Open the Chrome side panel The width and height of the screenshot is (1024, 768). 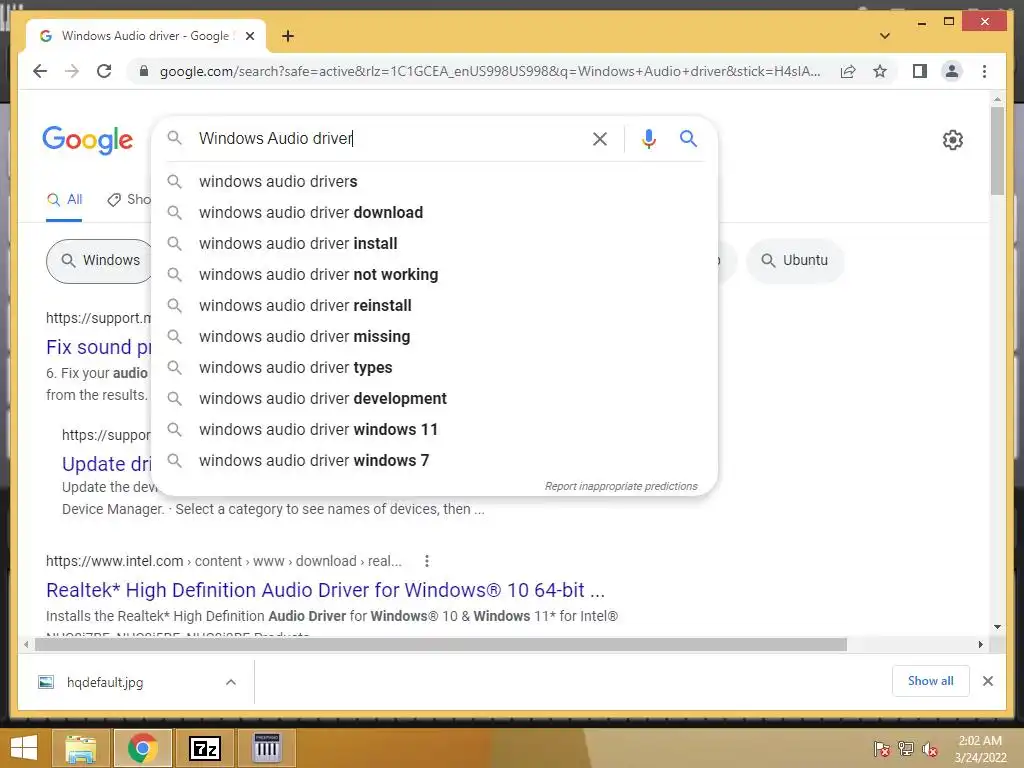coord(920,71)
